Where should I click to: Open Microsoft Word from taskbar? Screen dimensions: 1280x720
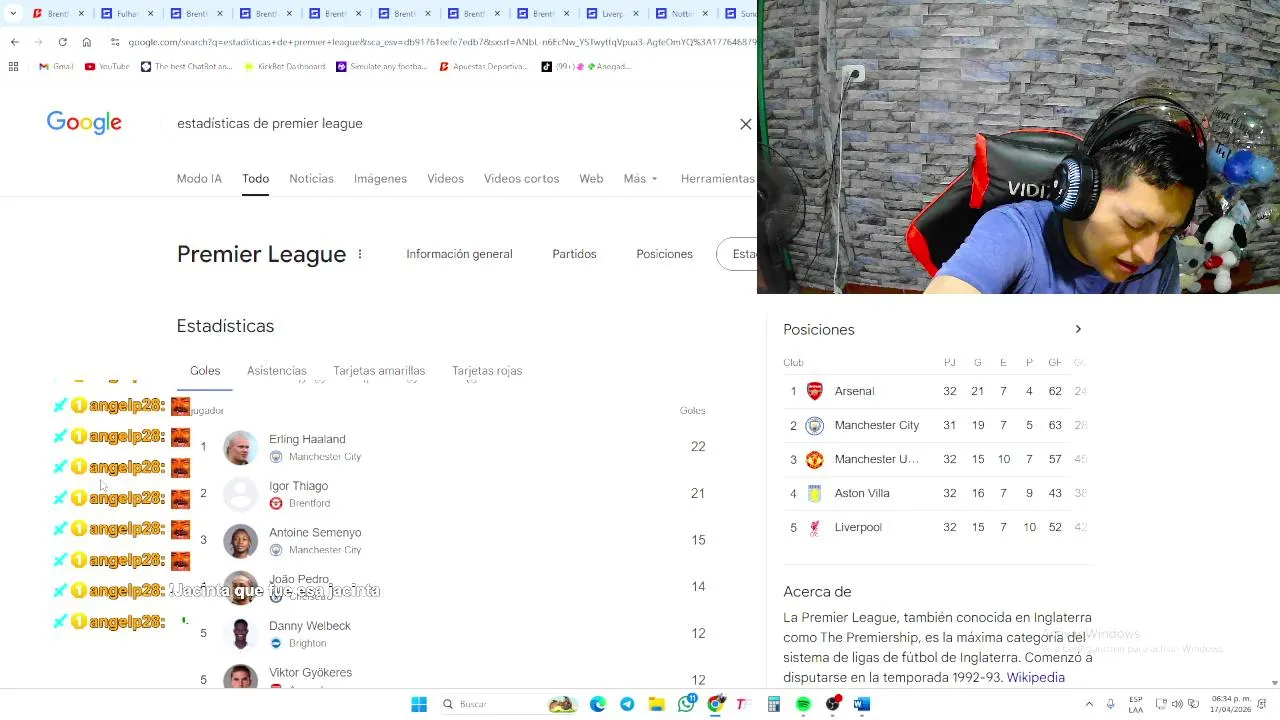click(862, 704)
